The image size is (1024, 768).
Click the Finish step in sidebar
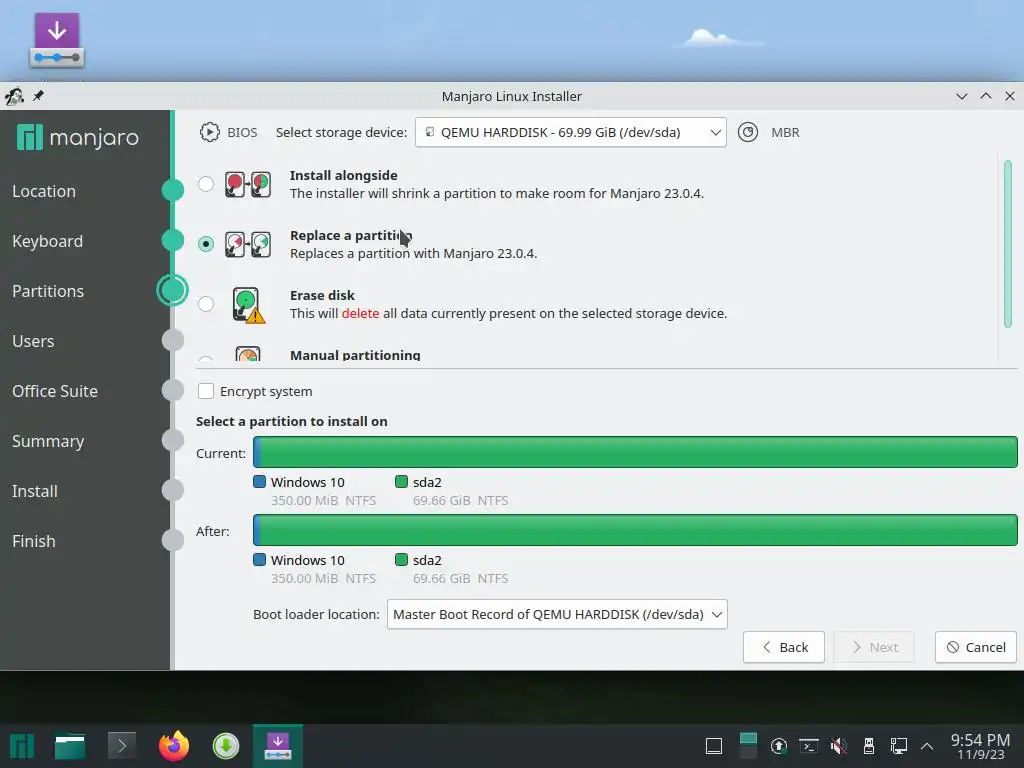point(33,541)
